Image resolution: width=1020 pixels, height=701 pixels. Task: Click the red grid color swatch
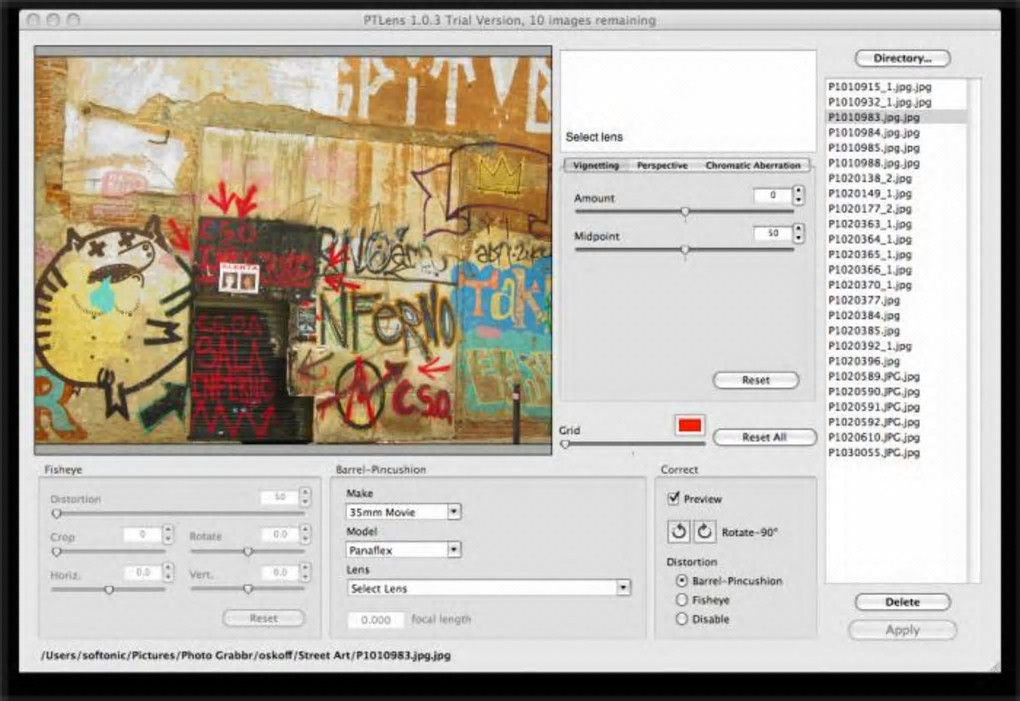[690, 425]
